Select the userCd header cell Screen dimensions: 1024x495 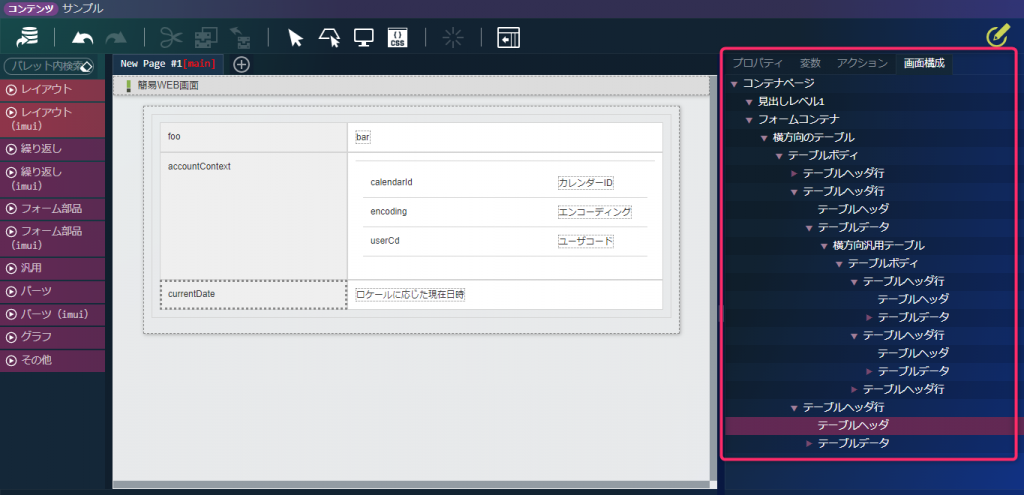[x=457, y=241]
